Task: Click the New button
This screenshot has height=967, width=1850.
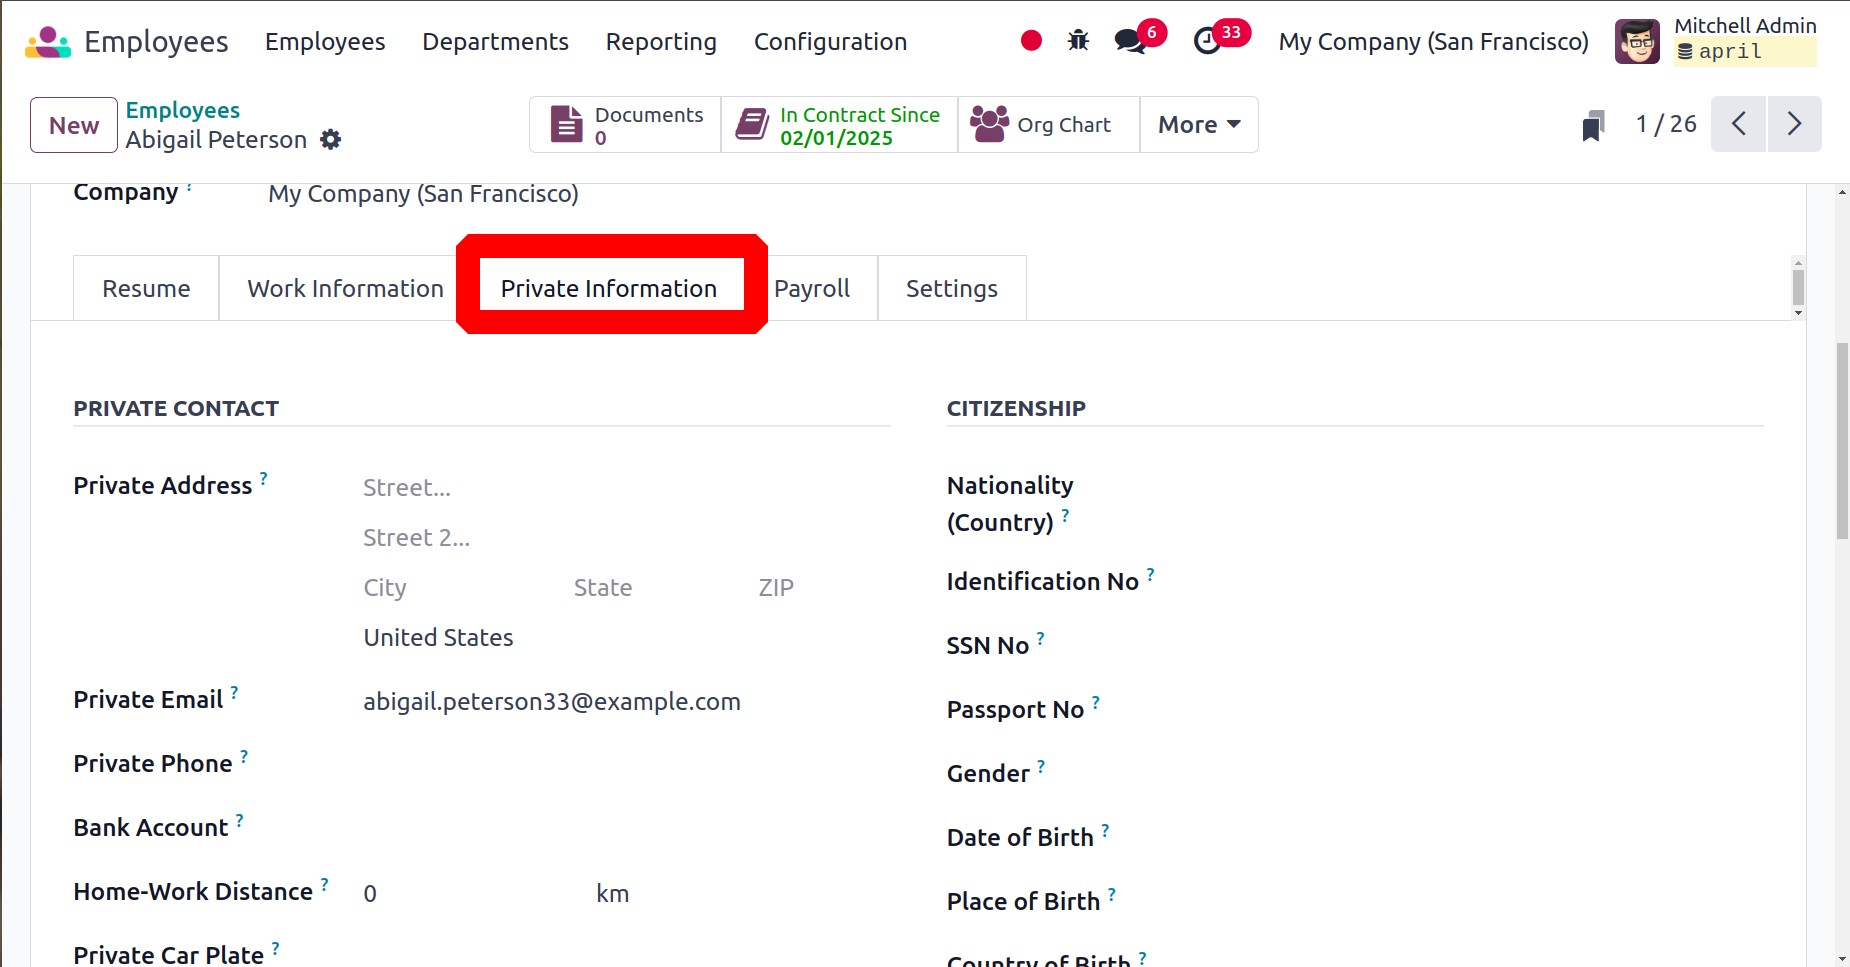Action: point(74,125)
